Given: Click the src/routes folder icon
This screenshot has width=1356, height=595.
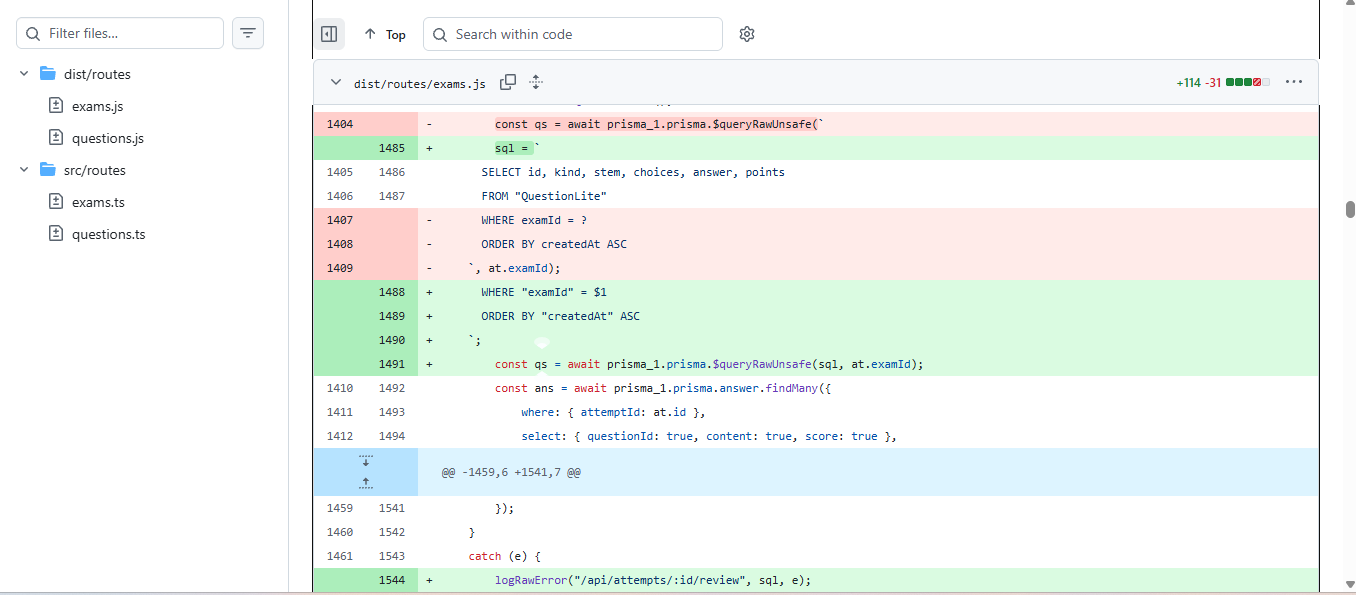Looking at the screenshot, I should click(x=47, y=170).
